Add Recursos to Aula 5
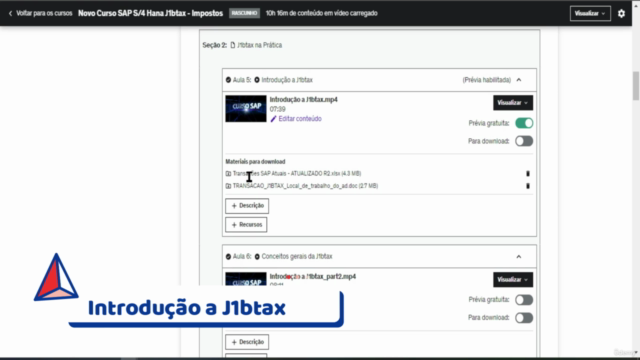 click(x=246, y=224)
